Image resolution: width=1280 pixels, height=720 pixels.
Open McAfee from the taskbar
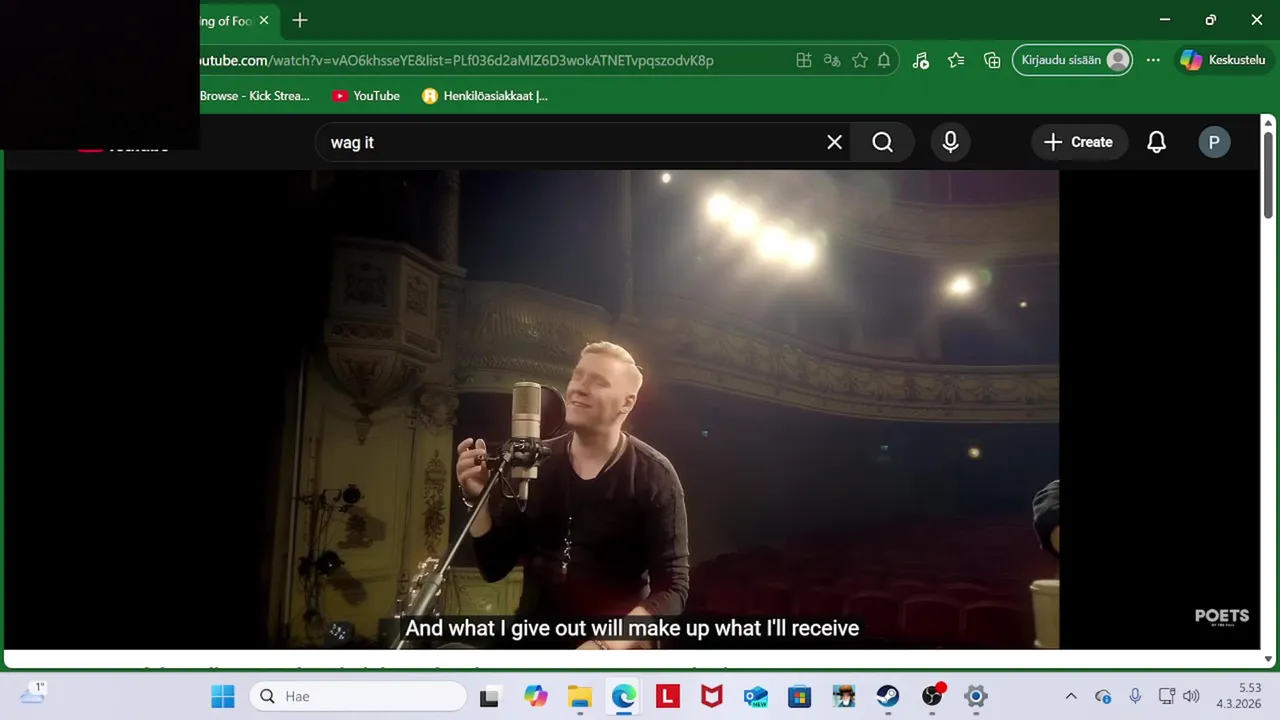point(712,696)
